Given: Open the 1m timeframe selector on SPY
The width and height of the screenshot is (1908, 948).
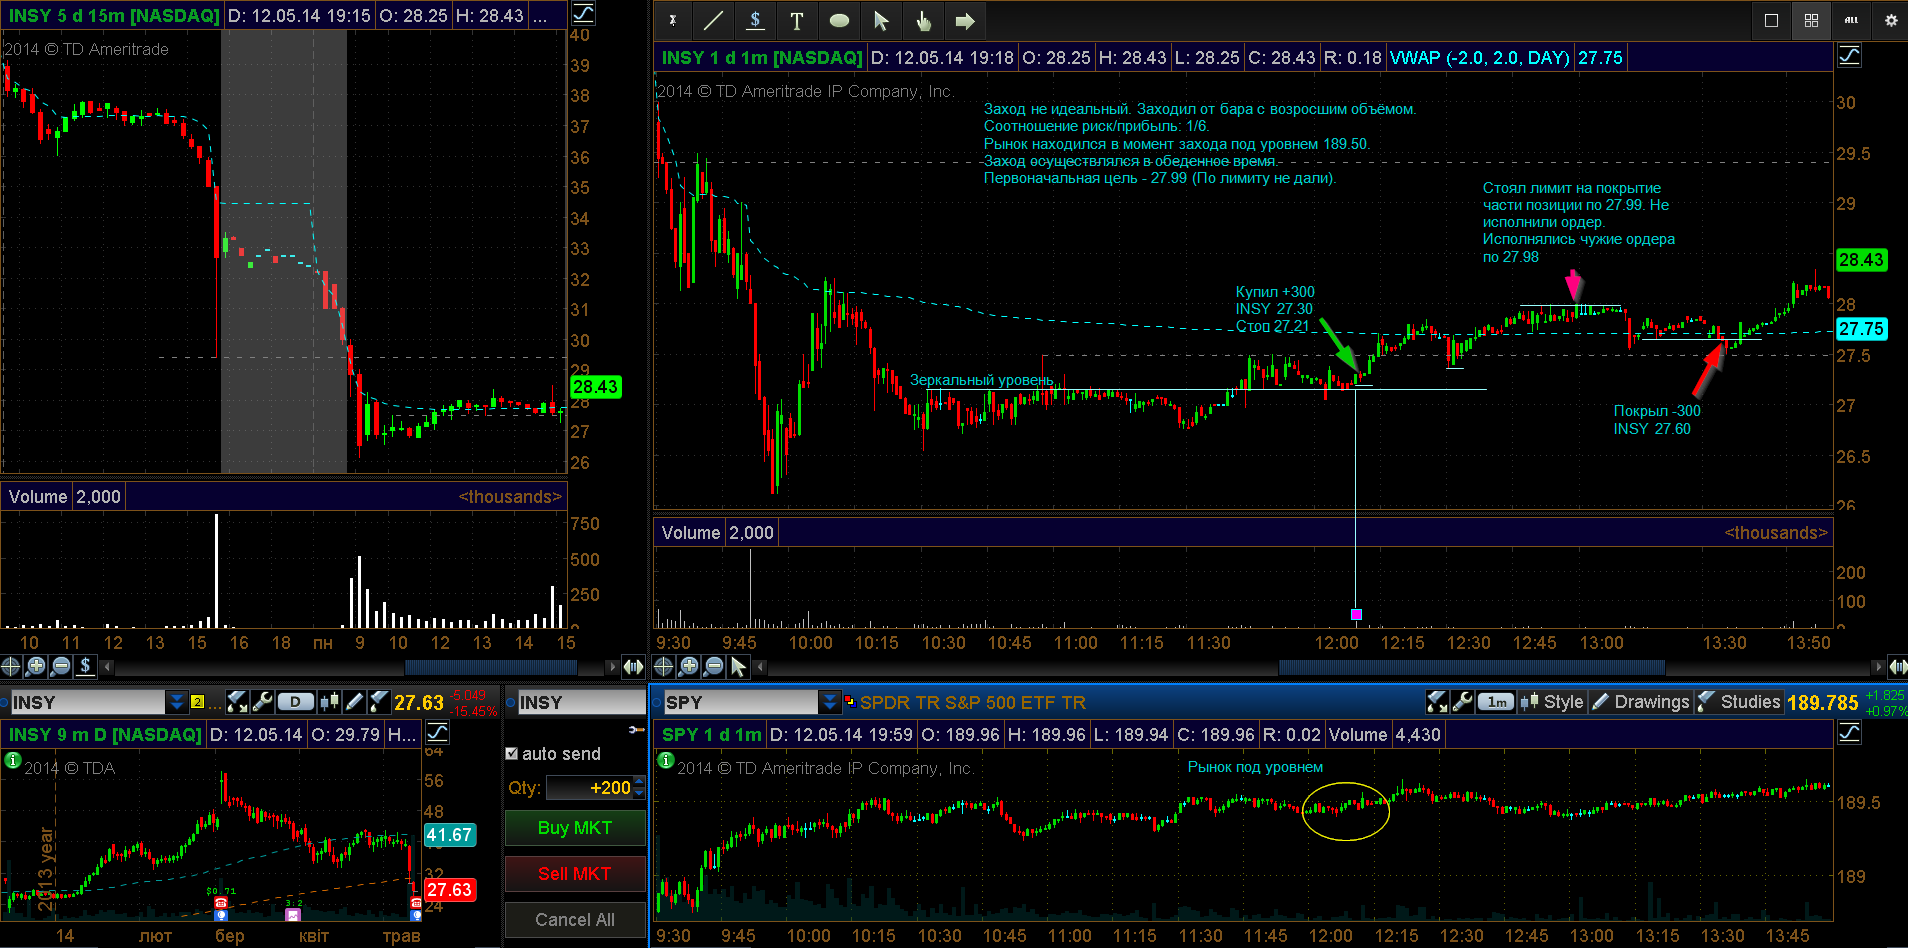Looking at the screenshot, I should click(x=1496, y=702).
